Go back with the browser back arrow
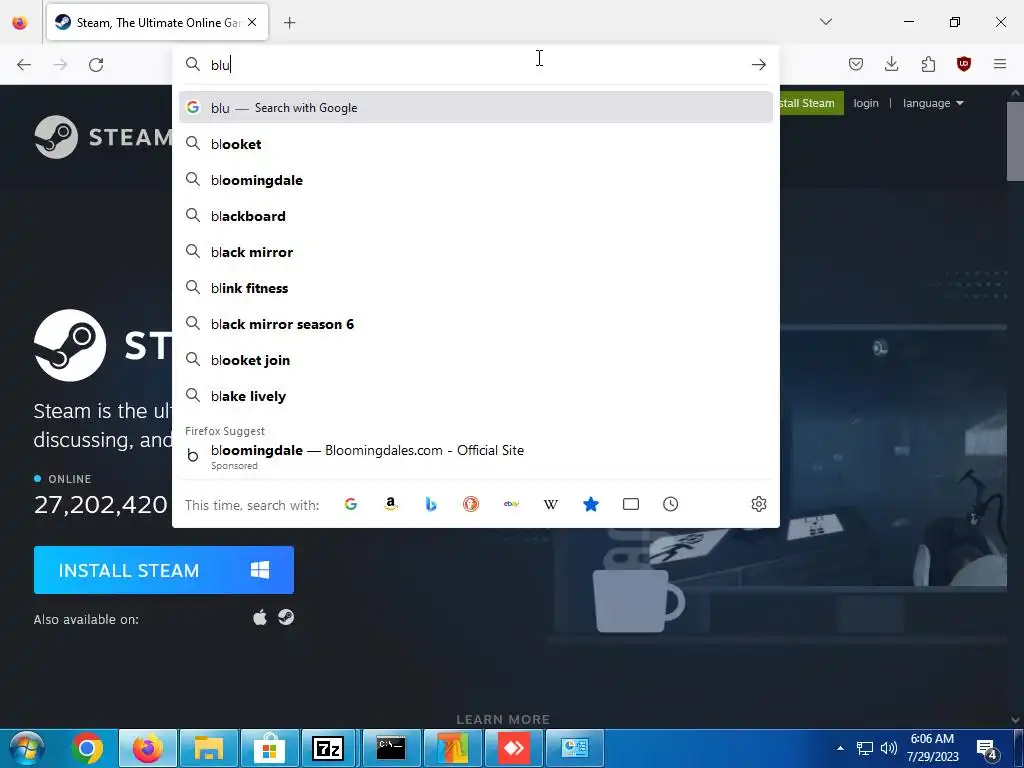This screenshot has height=768, width=1024. click(24, 65)
